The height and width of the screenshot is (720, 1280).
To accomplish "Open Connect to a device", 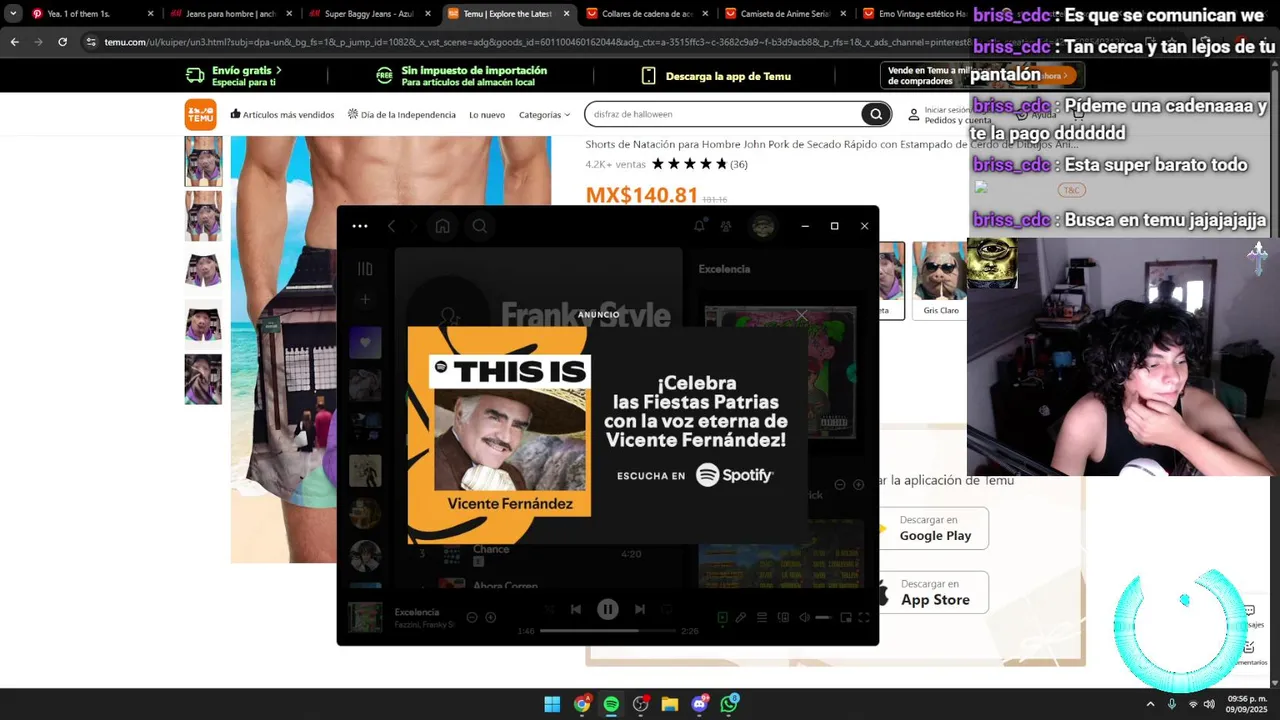I will coord(783,617).
